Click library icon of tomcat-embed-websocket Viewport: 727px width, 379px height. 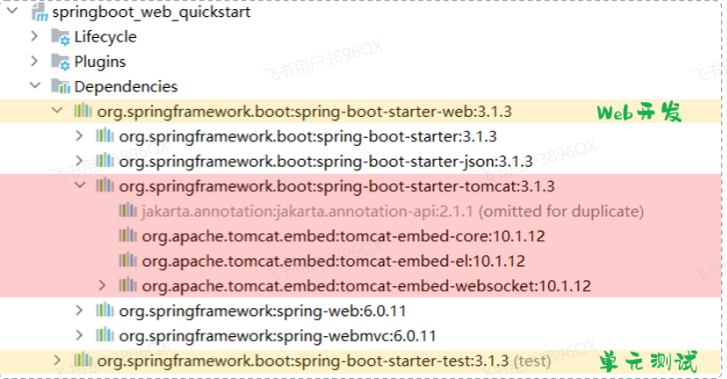pyautogui.click(x=128, y=285)
